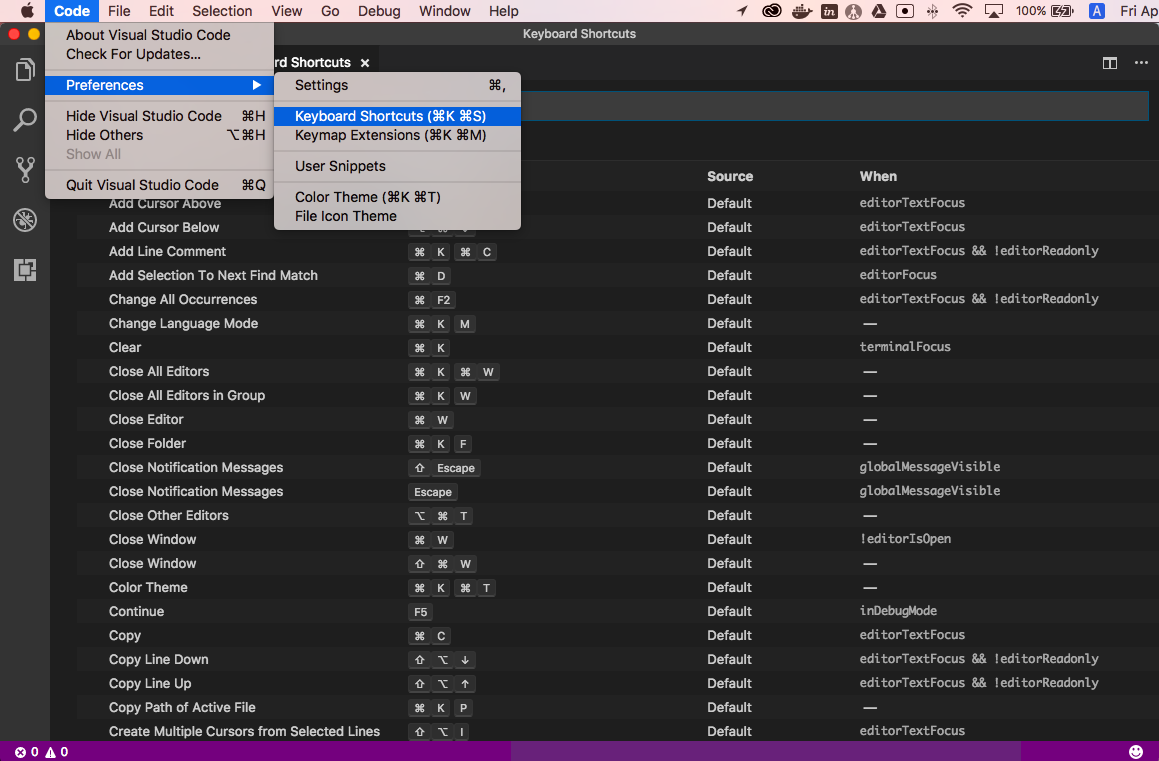
Task: Open the View menu
Action: pyautogui.click(x=286, y=10)
